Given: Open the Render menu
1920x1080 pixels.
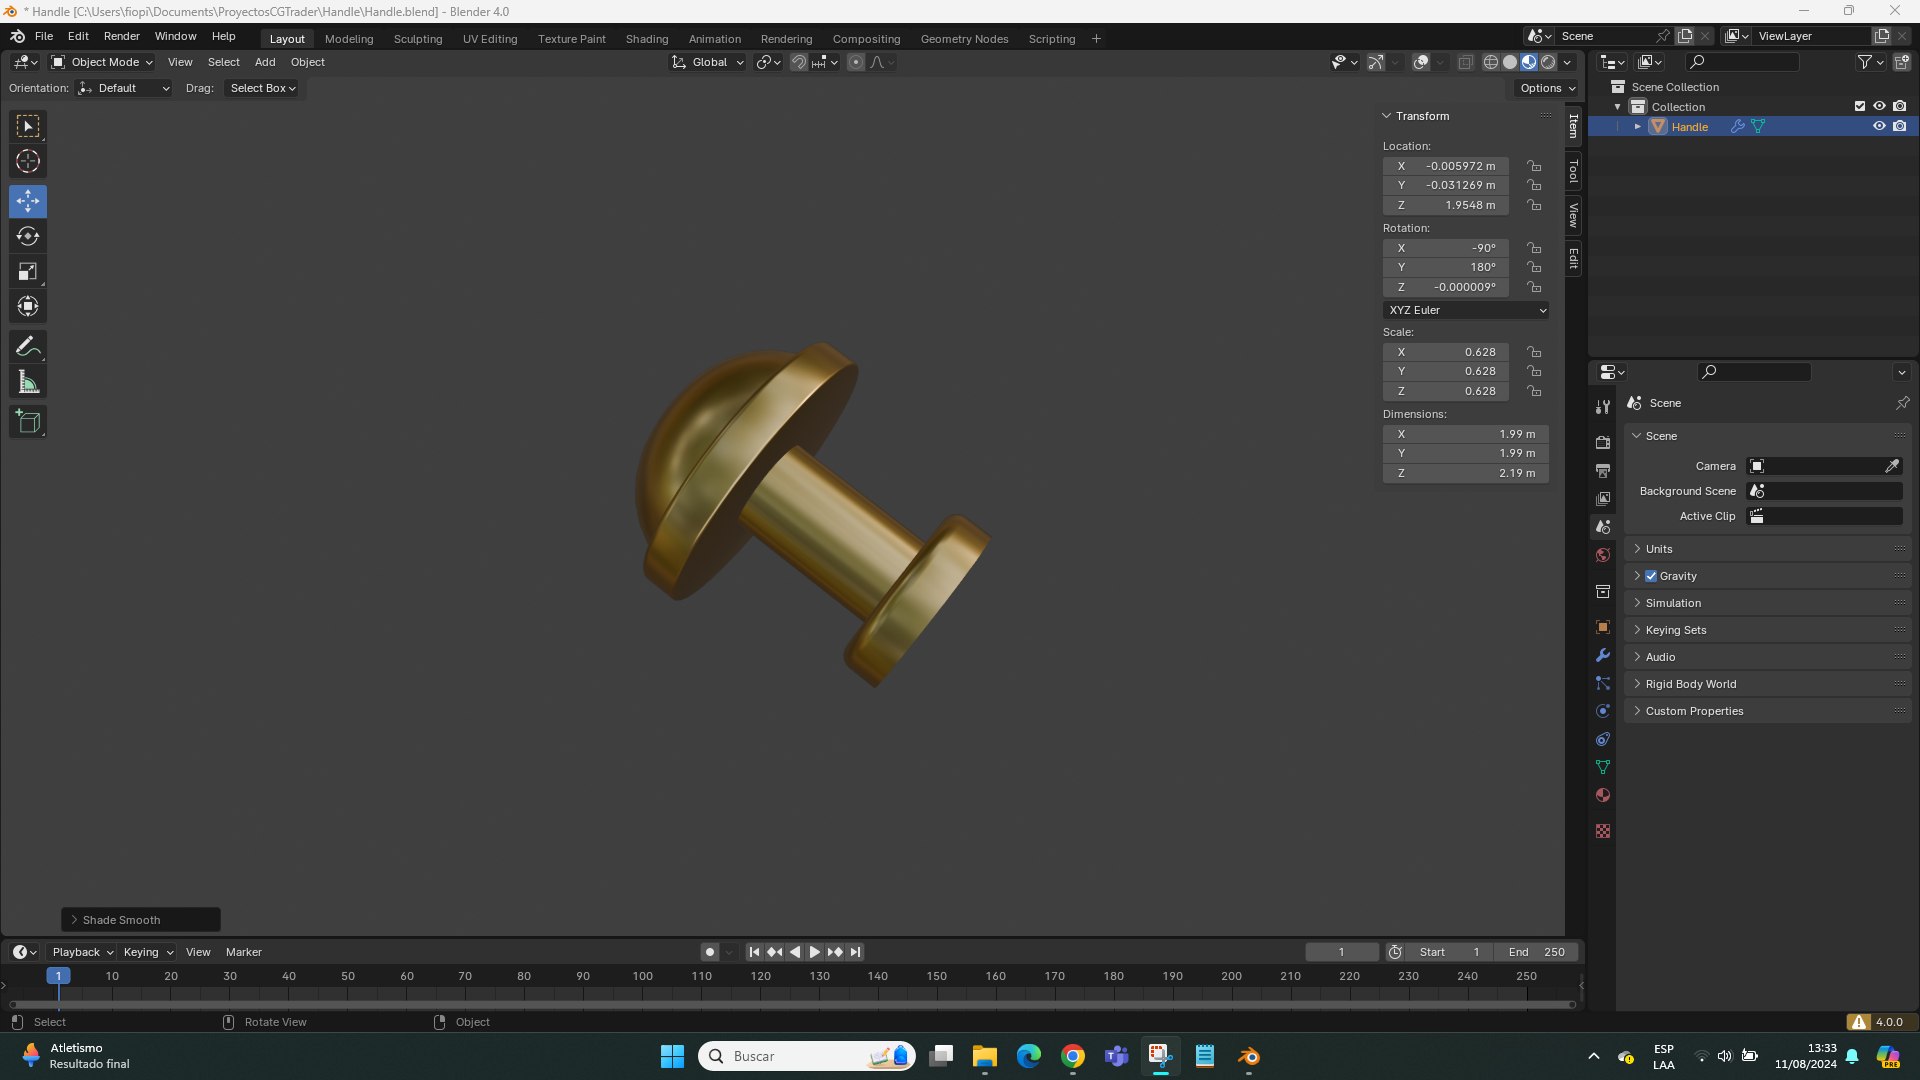Looking at the screenshot, I should point(121,36).
